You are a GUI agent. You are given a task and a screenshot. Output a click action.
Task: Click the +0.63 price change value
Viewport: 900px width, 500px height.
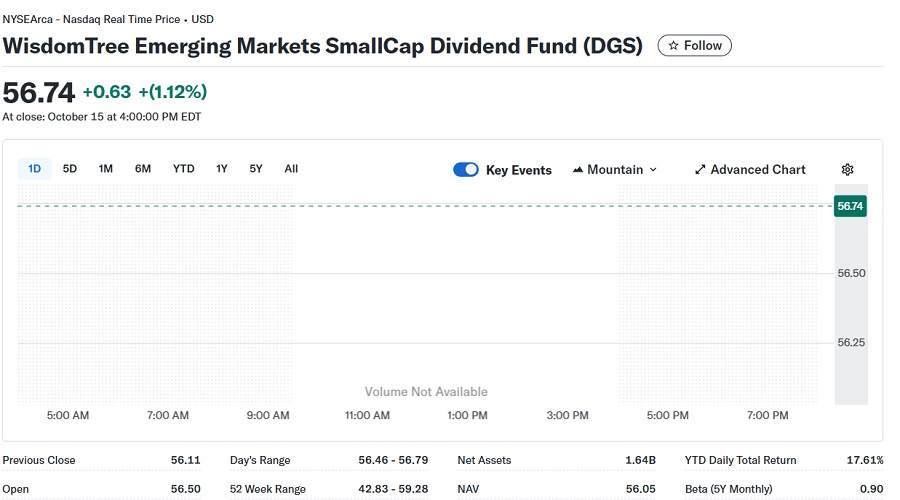107,92
